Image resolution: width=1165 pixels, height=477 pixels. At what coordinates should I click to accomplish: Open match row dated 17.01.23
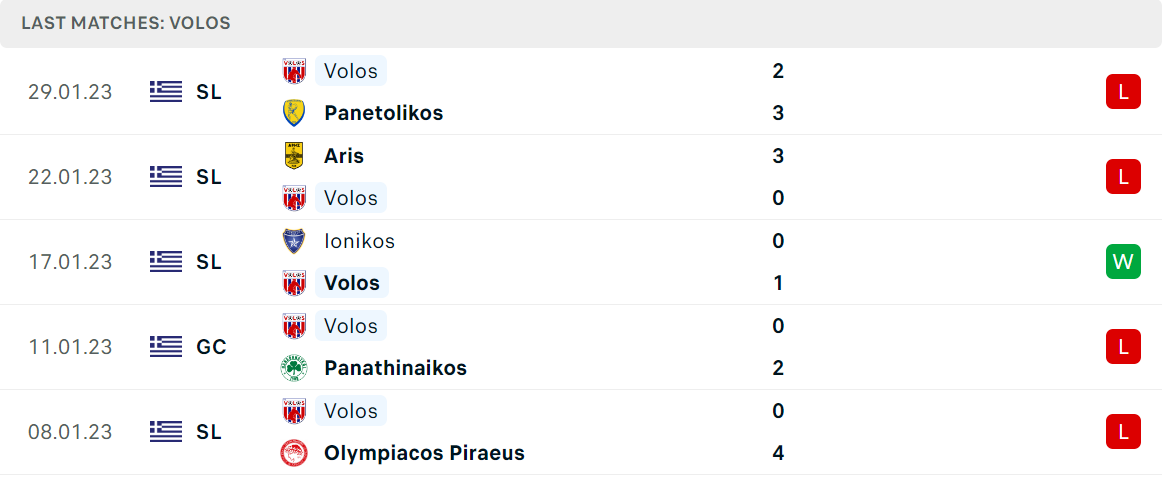click(x=582, y=262)
